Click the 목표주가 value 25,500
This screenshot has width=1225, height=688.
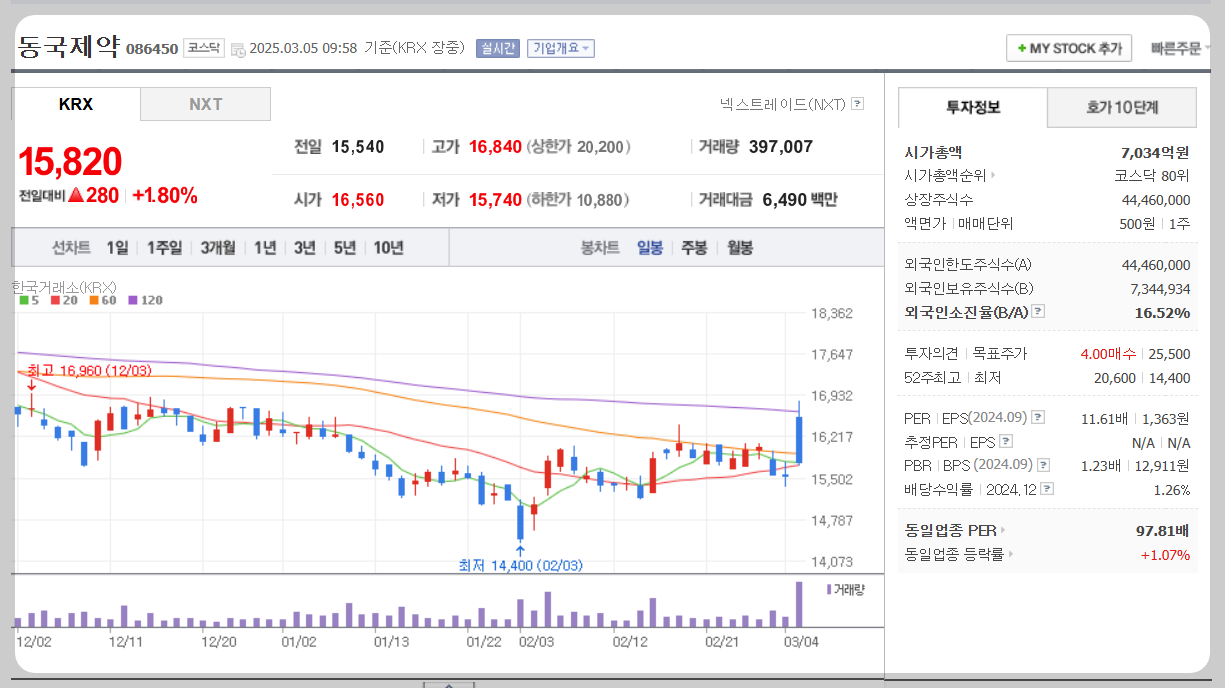1169,354
